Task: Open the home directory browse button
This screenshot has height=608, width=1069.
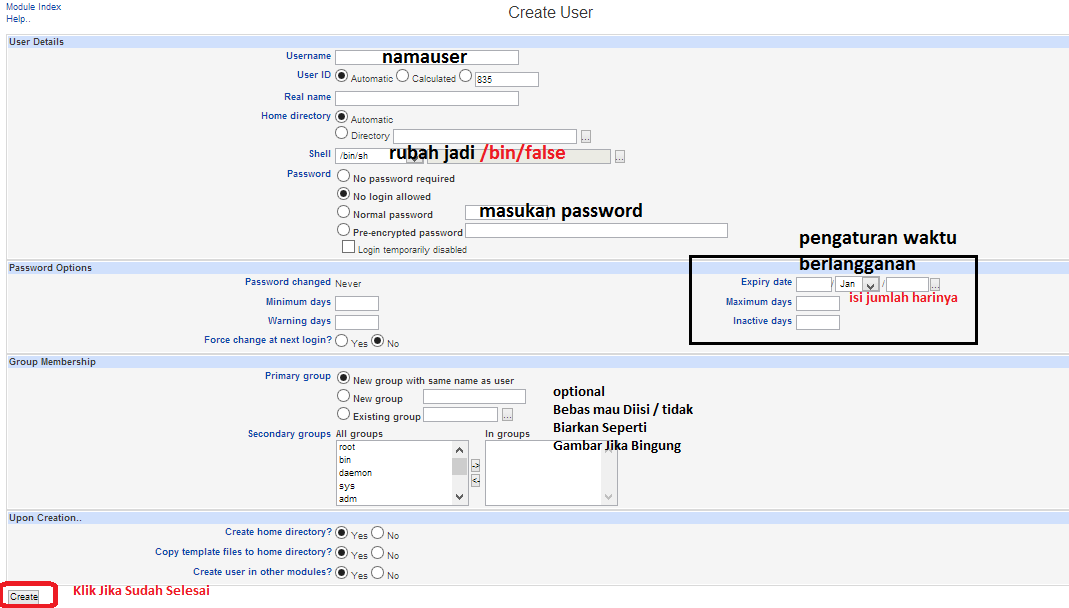Action: 586,137
